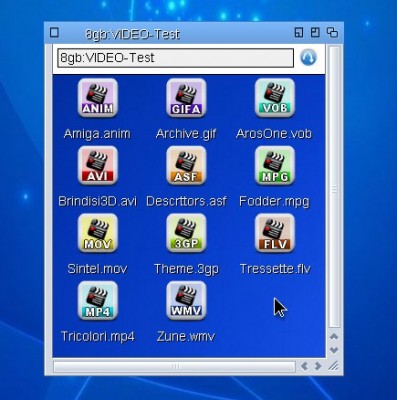Click the Descrittors.asf file icon

click(186, 165)
